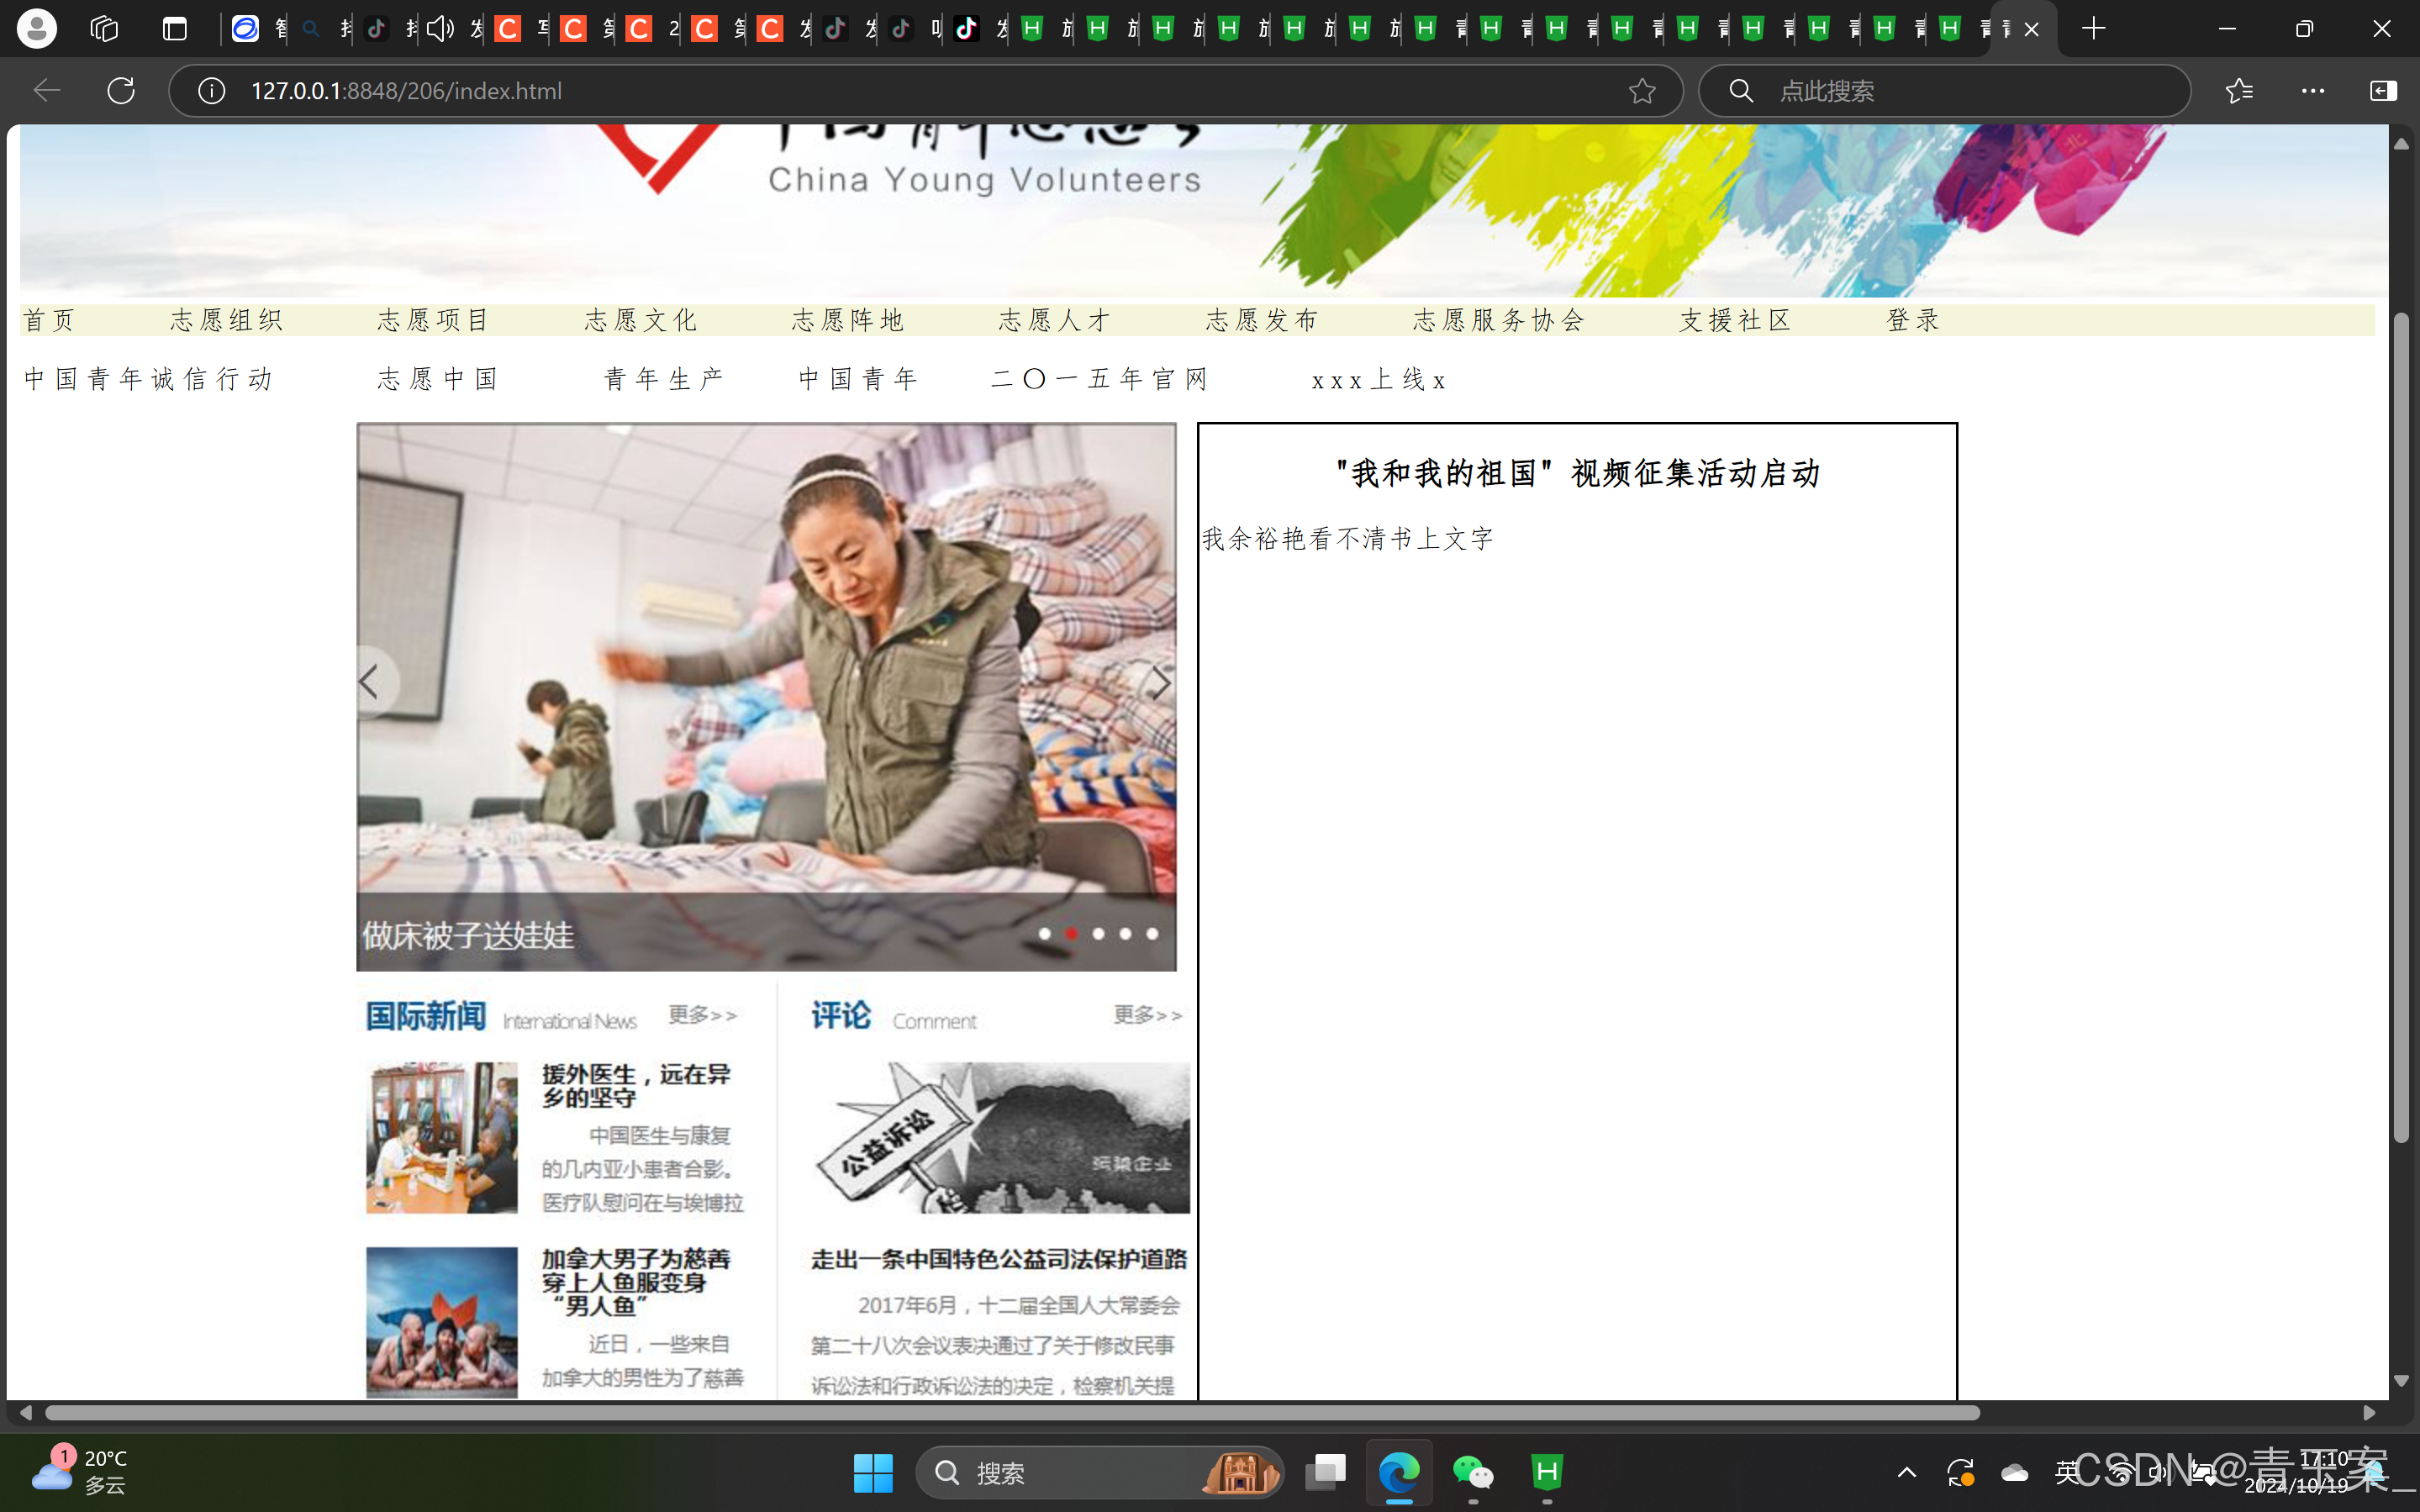Click the favorites star in address bar

click(1641, 91)
